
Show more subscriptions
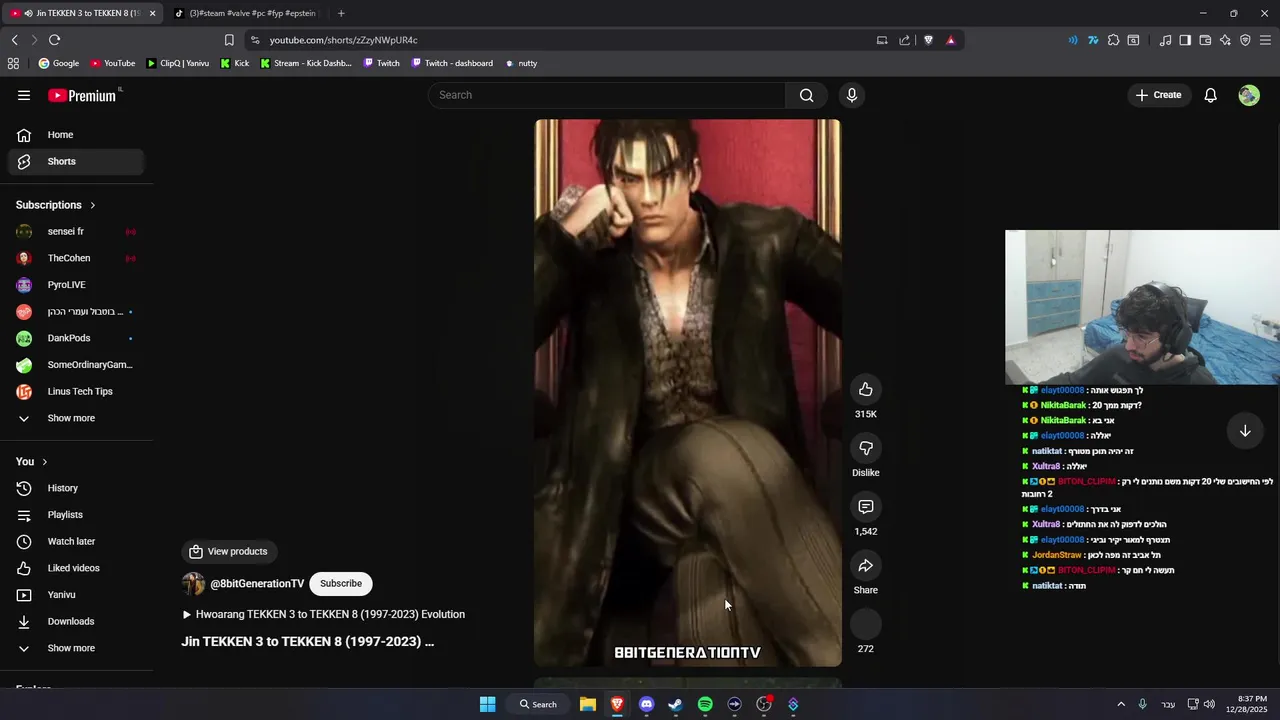[71, 418]
